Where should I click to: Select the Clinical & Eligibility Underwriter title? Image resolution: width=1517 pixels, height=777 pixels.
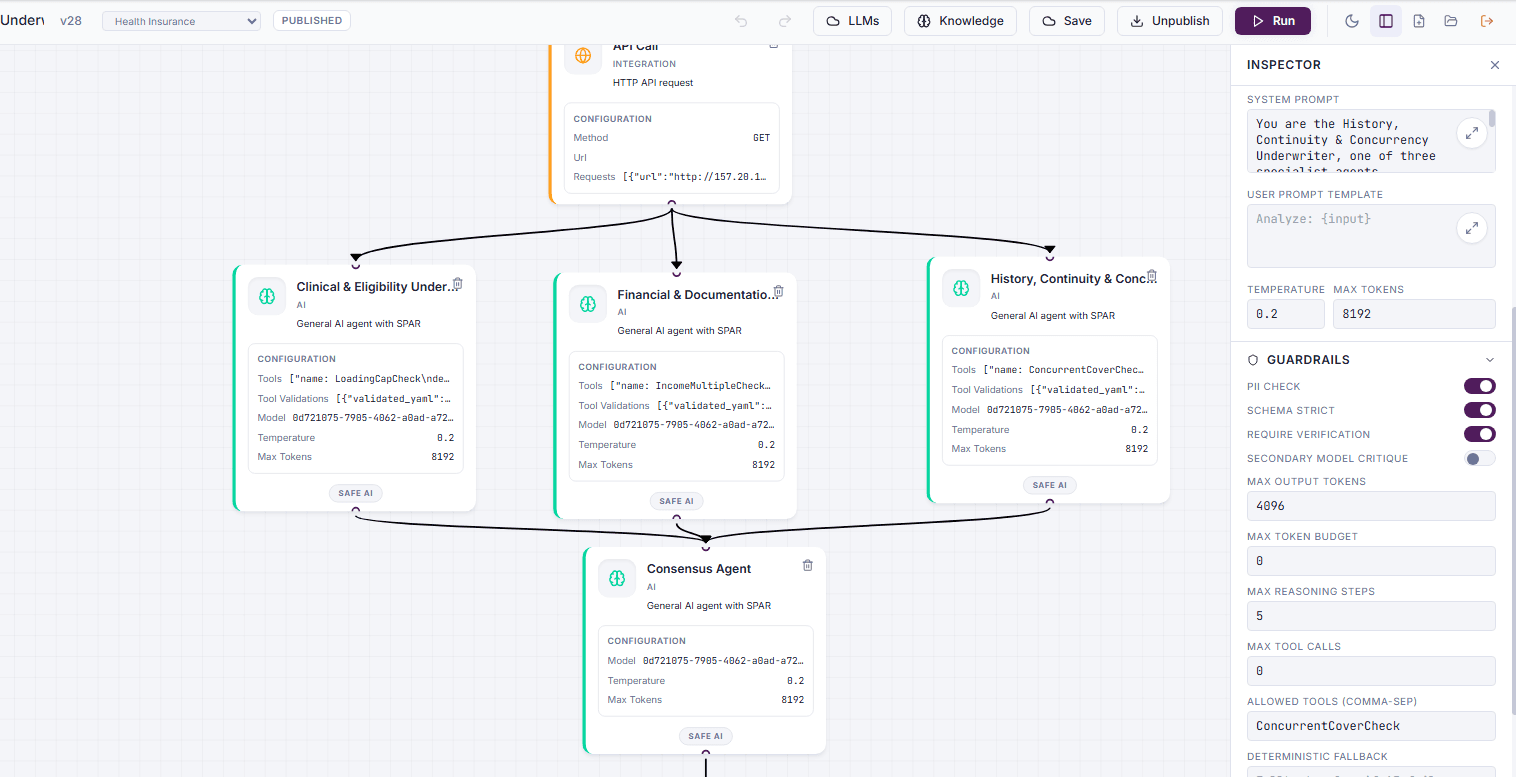coord(377,287)
